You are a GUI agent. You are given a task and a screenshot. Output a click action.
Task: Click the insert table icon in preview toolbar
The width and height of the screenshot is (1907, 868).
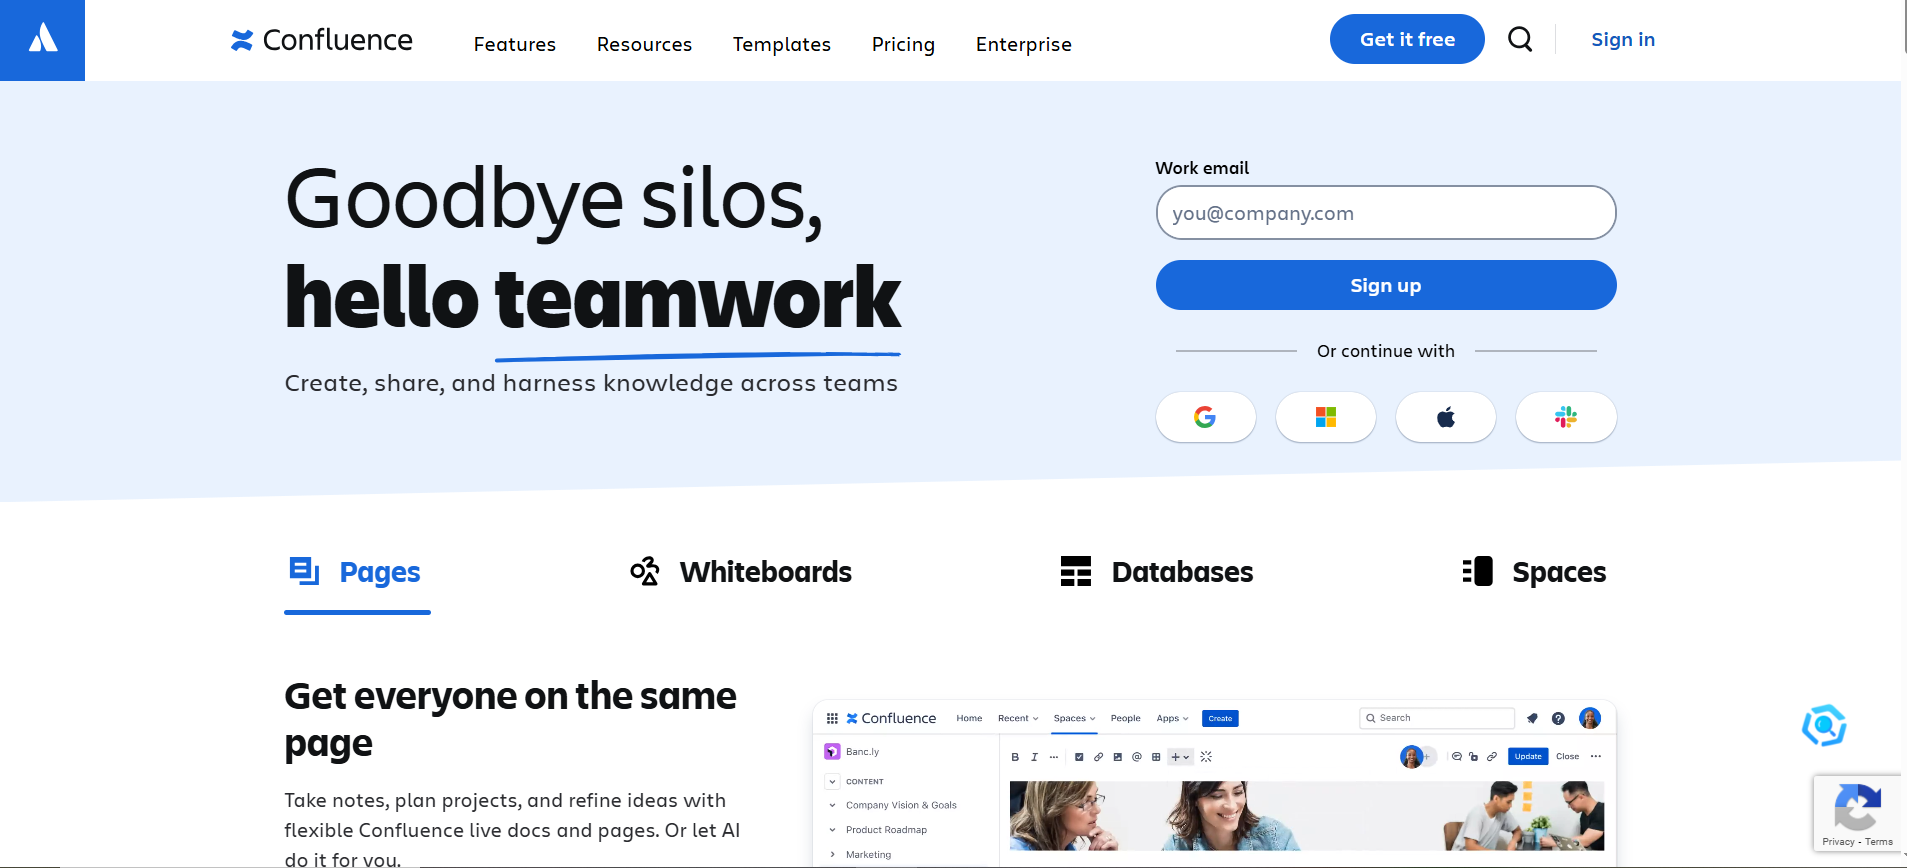click(x=1156, y=757)
